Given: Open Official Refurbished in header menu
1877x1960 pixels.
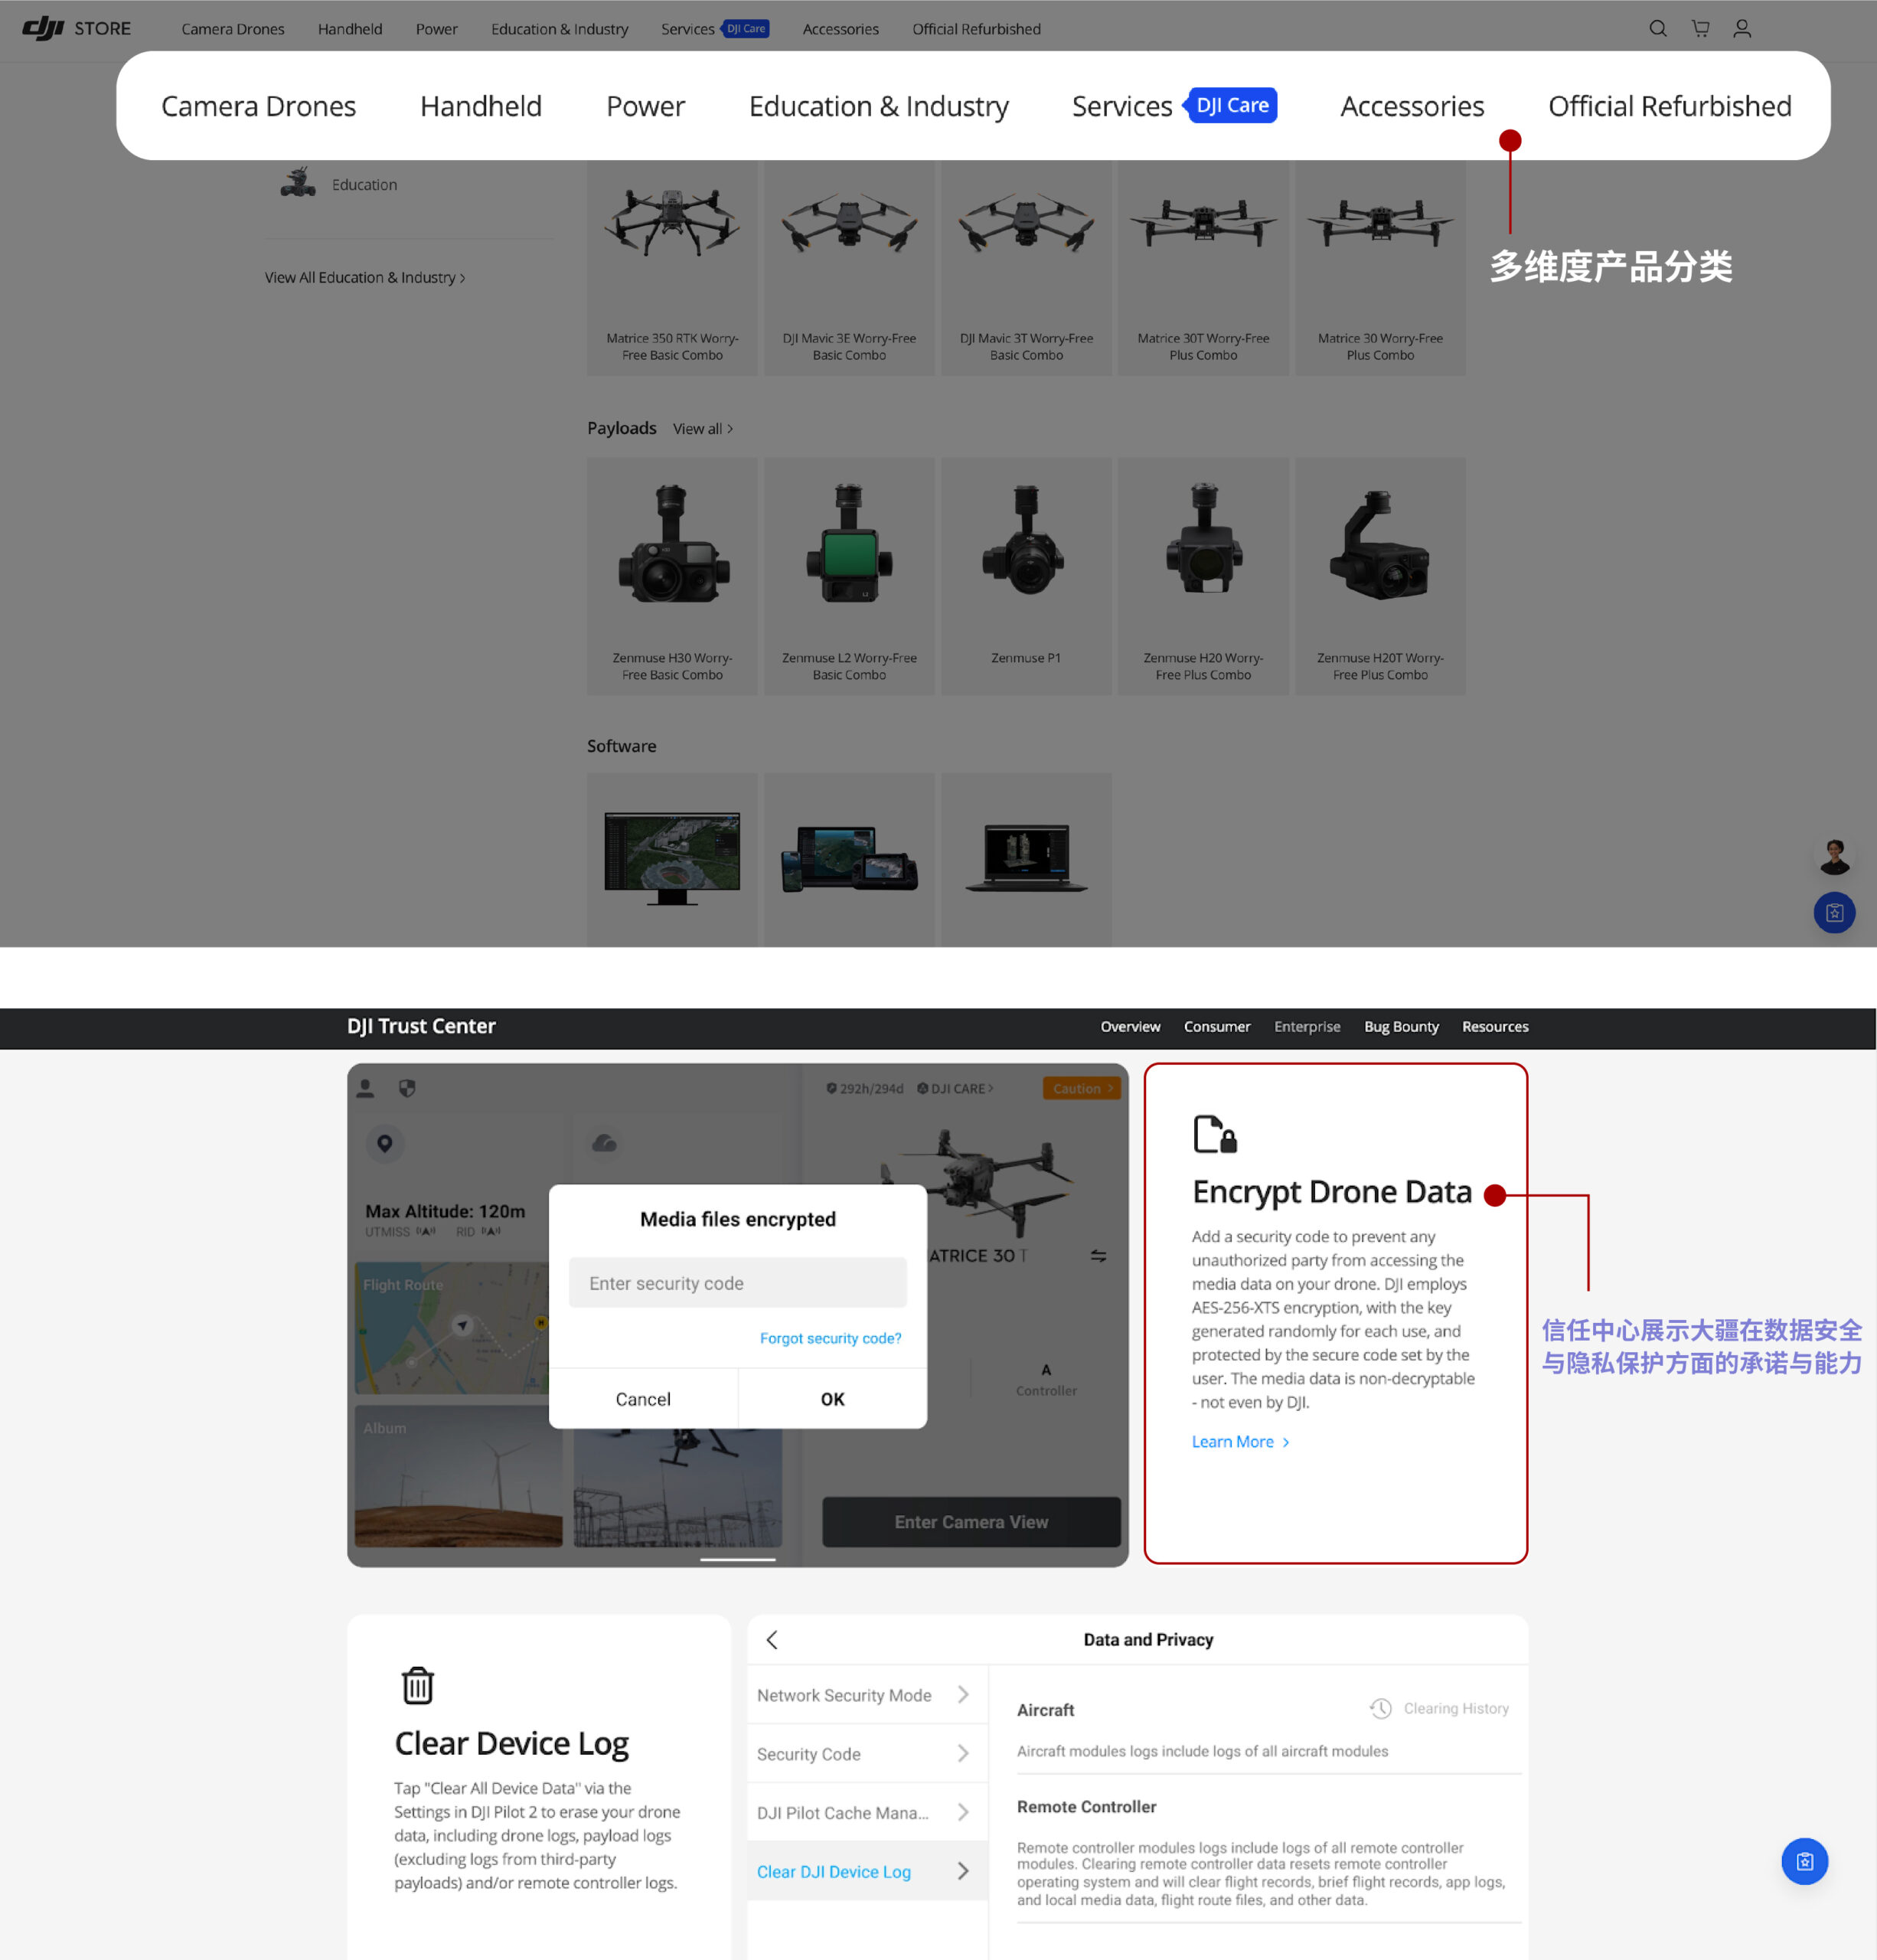Looking at the screenshot, I should [x=976, y=29].
